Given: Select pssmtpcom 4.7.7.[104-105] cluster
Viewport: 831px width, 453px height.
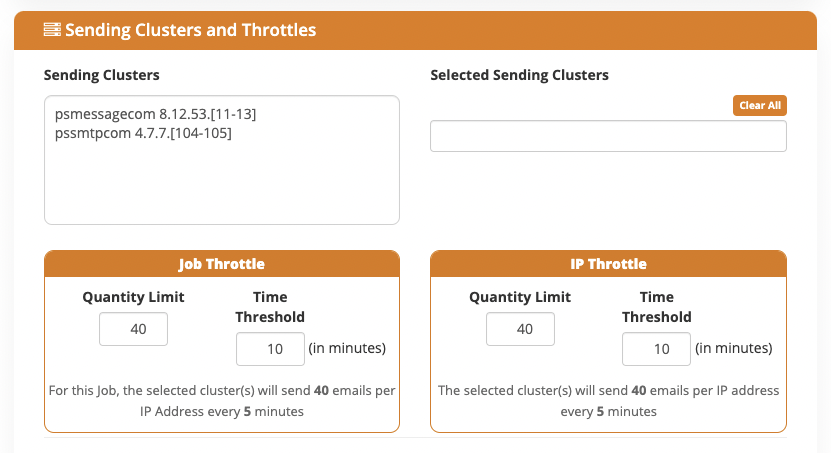Looking at the screenshot, I should pyautogui.click(x=143, y=133).
